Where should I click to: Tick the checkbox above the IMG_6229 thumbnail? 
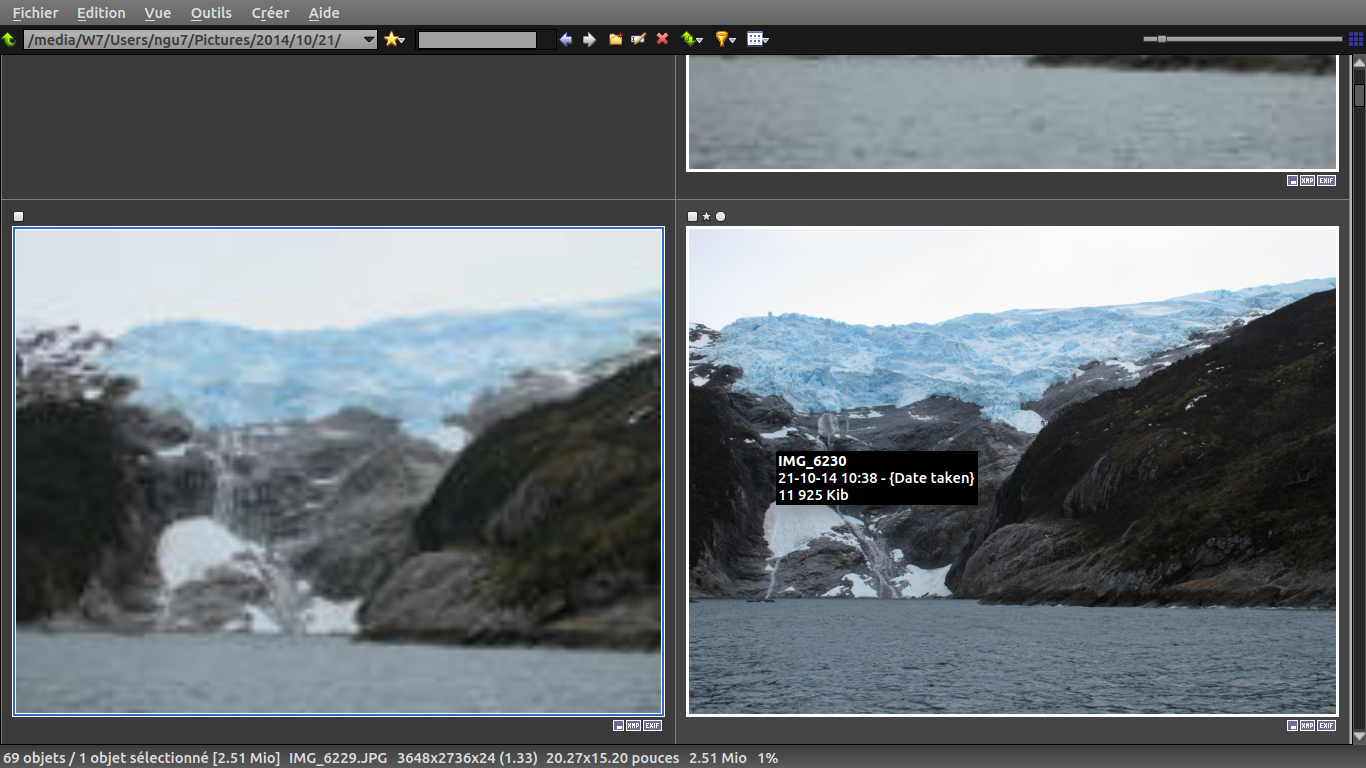19,216
